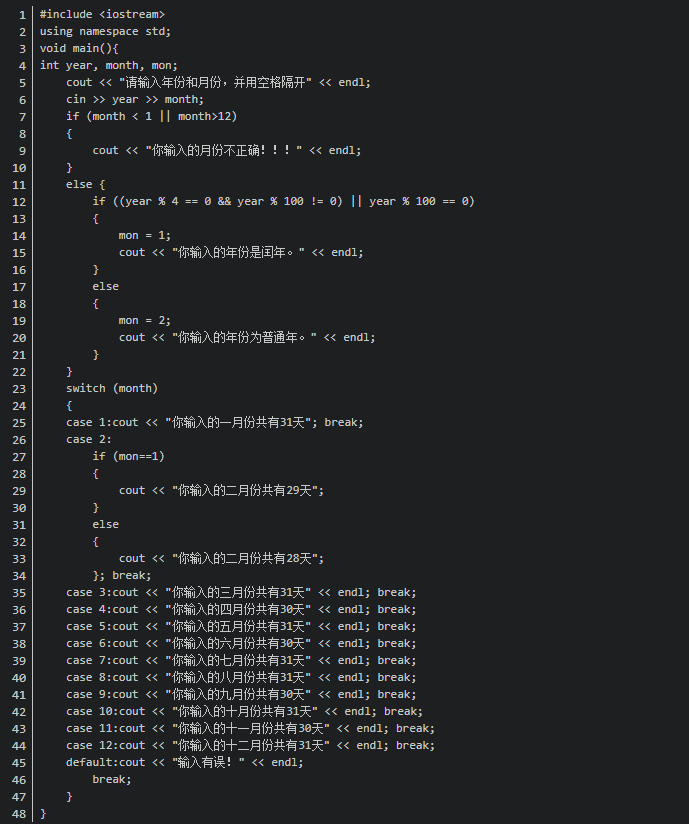Click line number 23 in the gutter
The height and width of the screenshot is (824, 689).
tap(19, 388)
